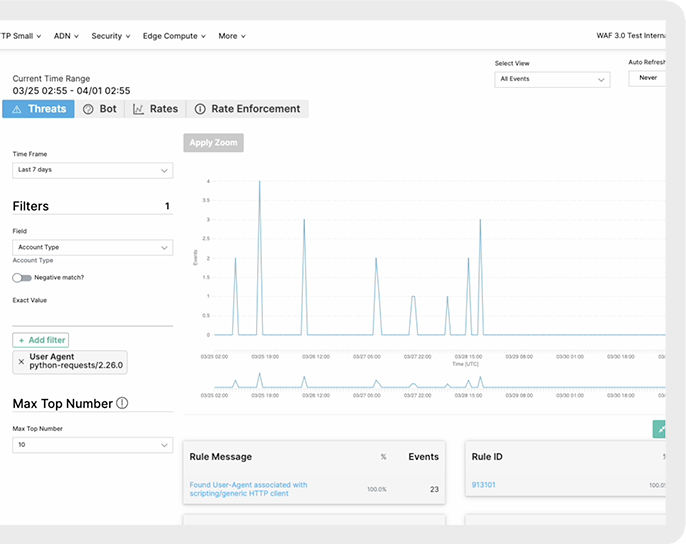
Task: Click the highest peak in events chart
Action: pos(259,182)
